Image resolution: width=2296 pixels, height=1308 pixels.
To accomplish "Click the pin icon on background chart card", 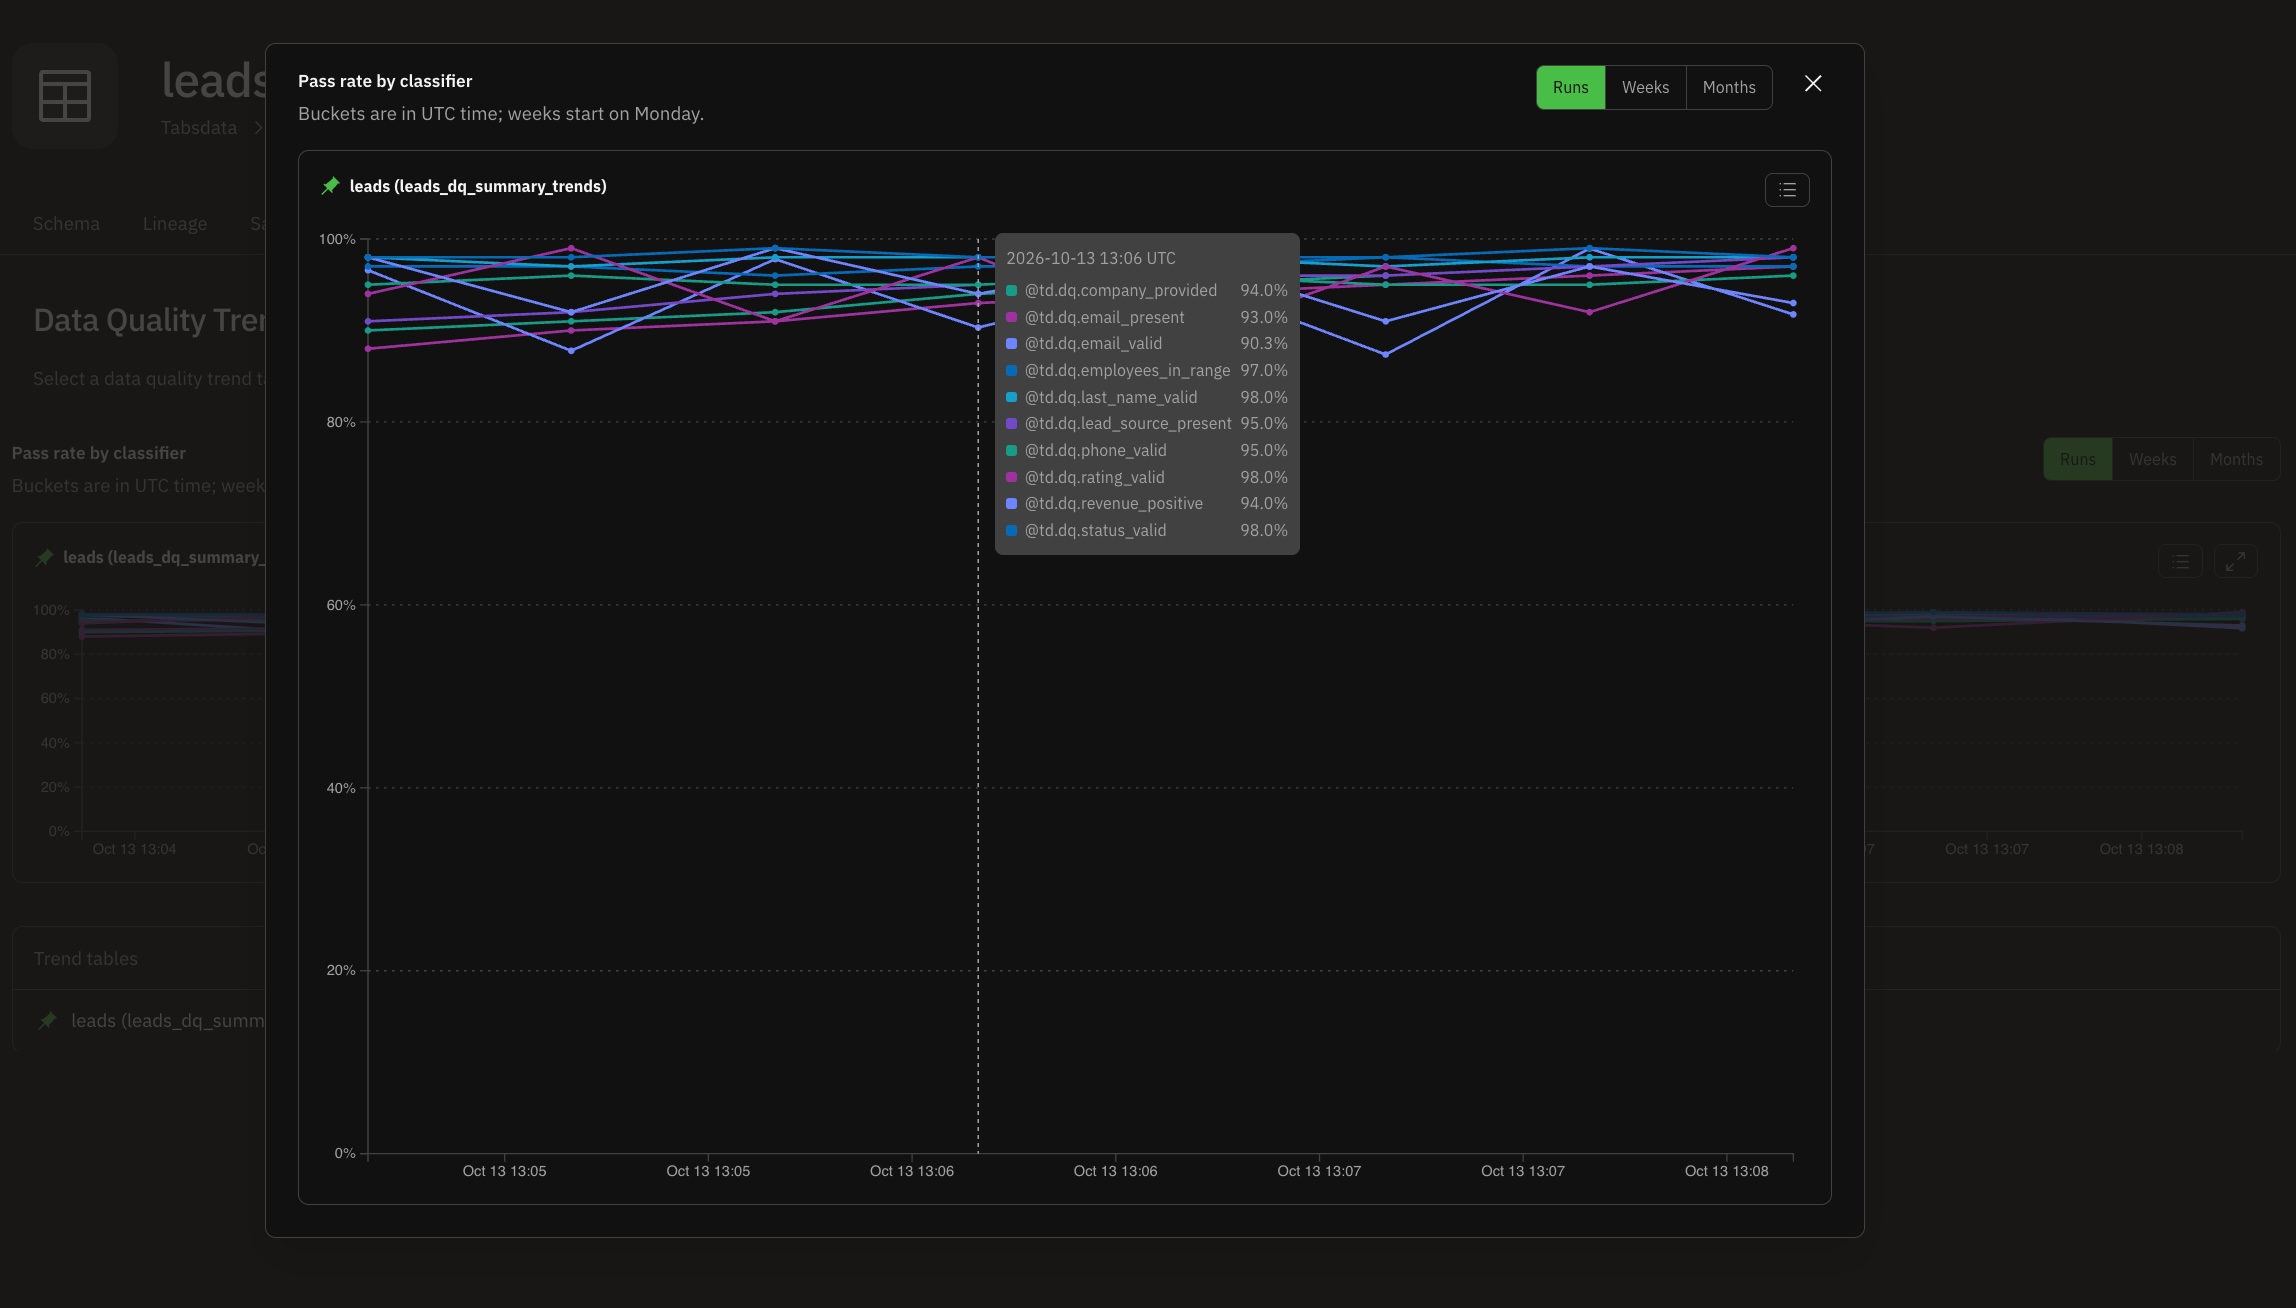I will pos(44,557).
